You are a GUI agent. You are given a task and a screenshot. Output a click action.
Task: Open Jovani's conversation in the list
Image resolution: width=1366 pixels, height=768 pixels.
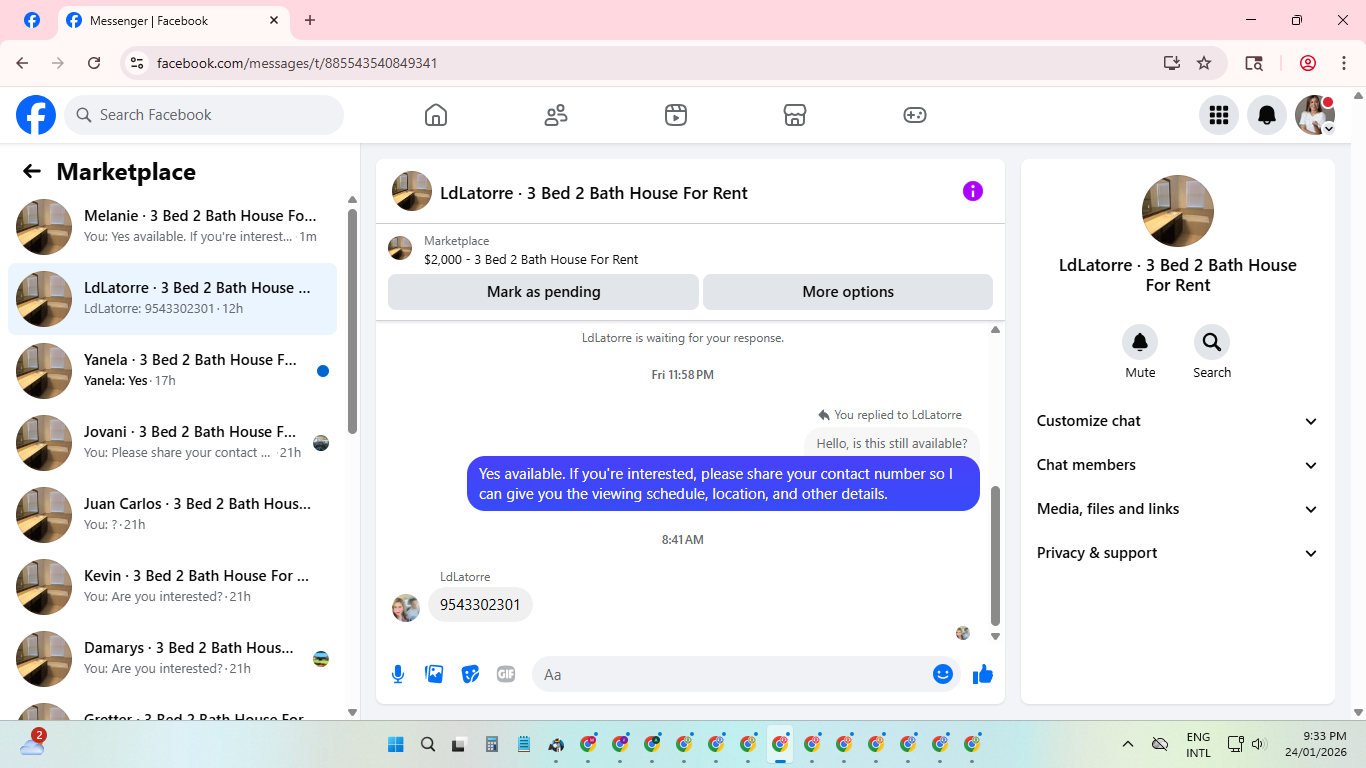[x=172, y=443]
